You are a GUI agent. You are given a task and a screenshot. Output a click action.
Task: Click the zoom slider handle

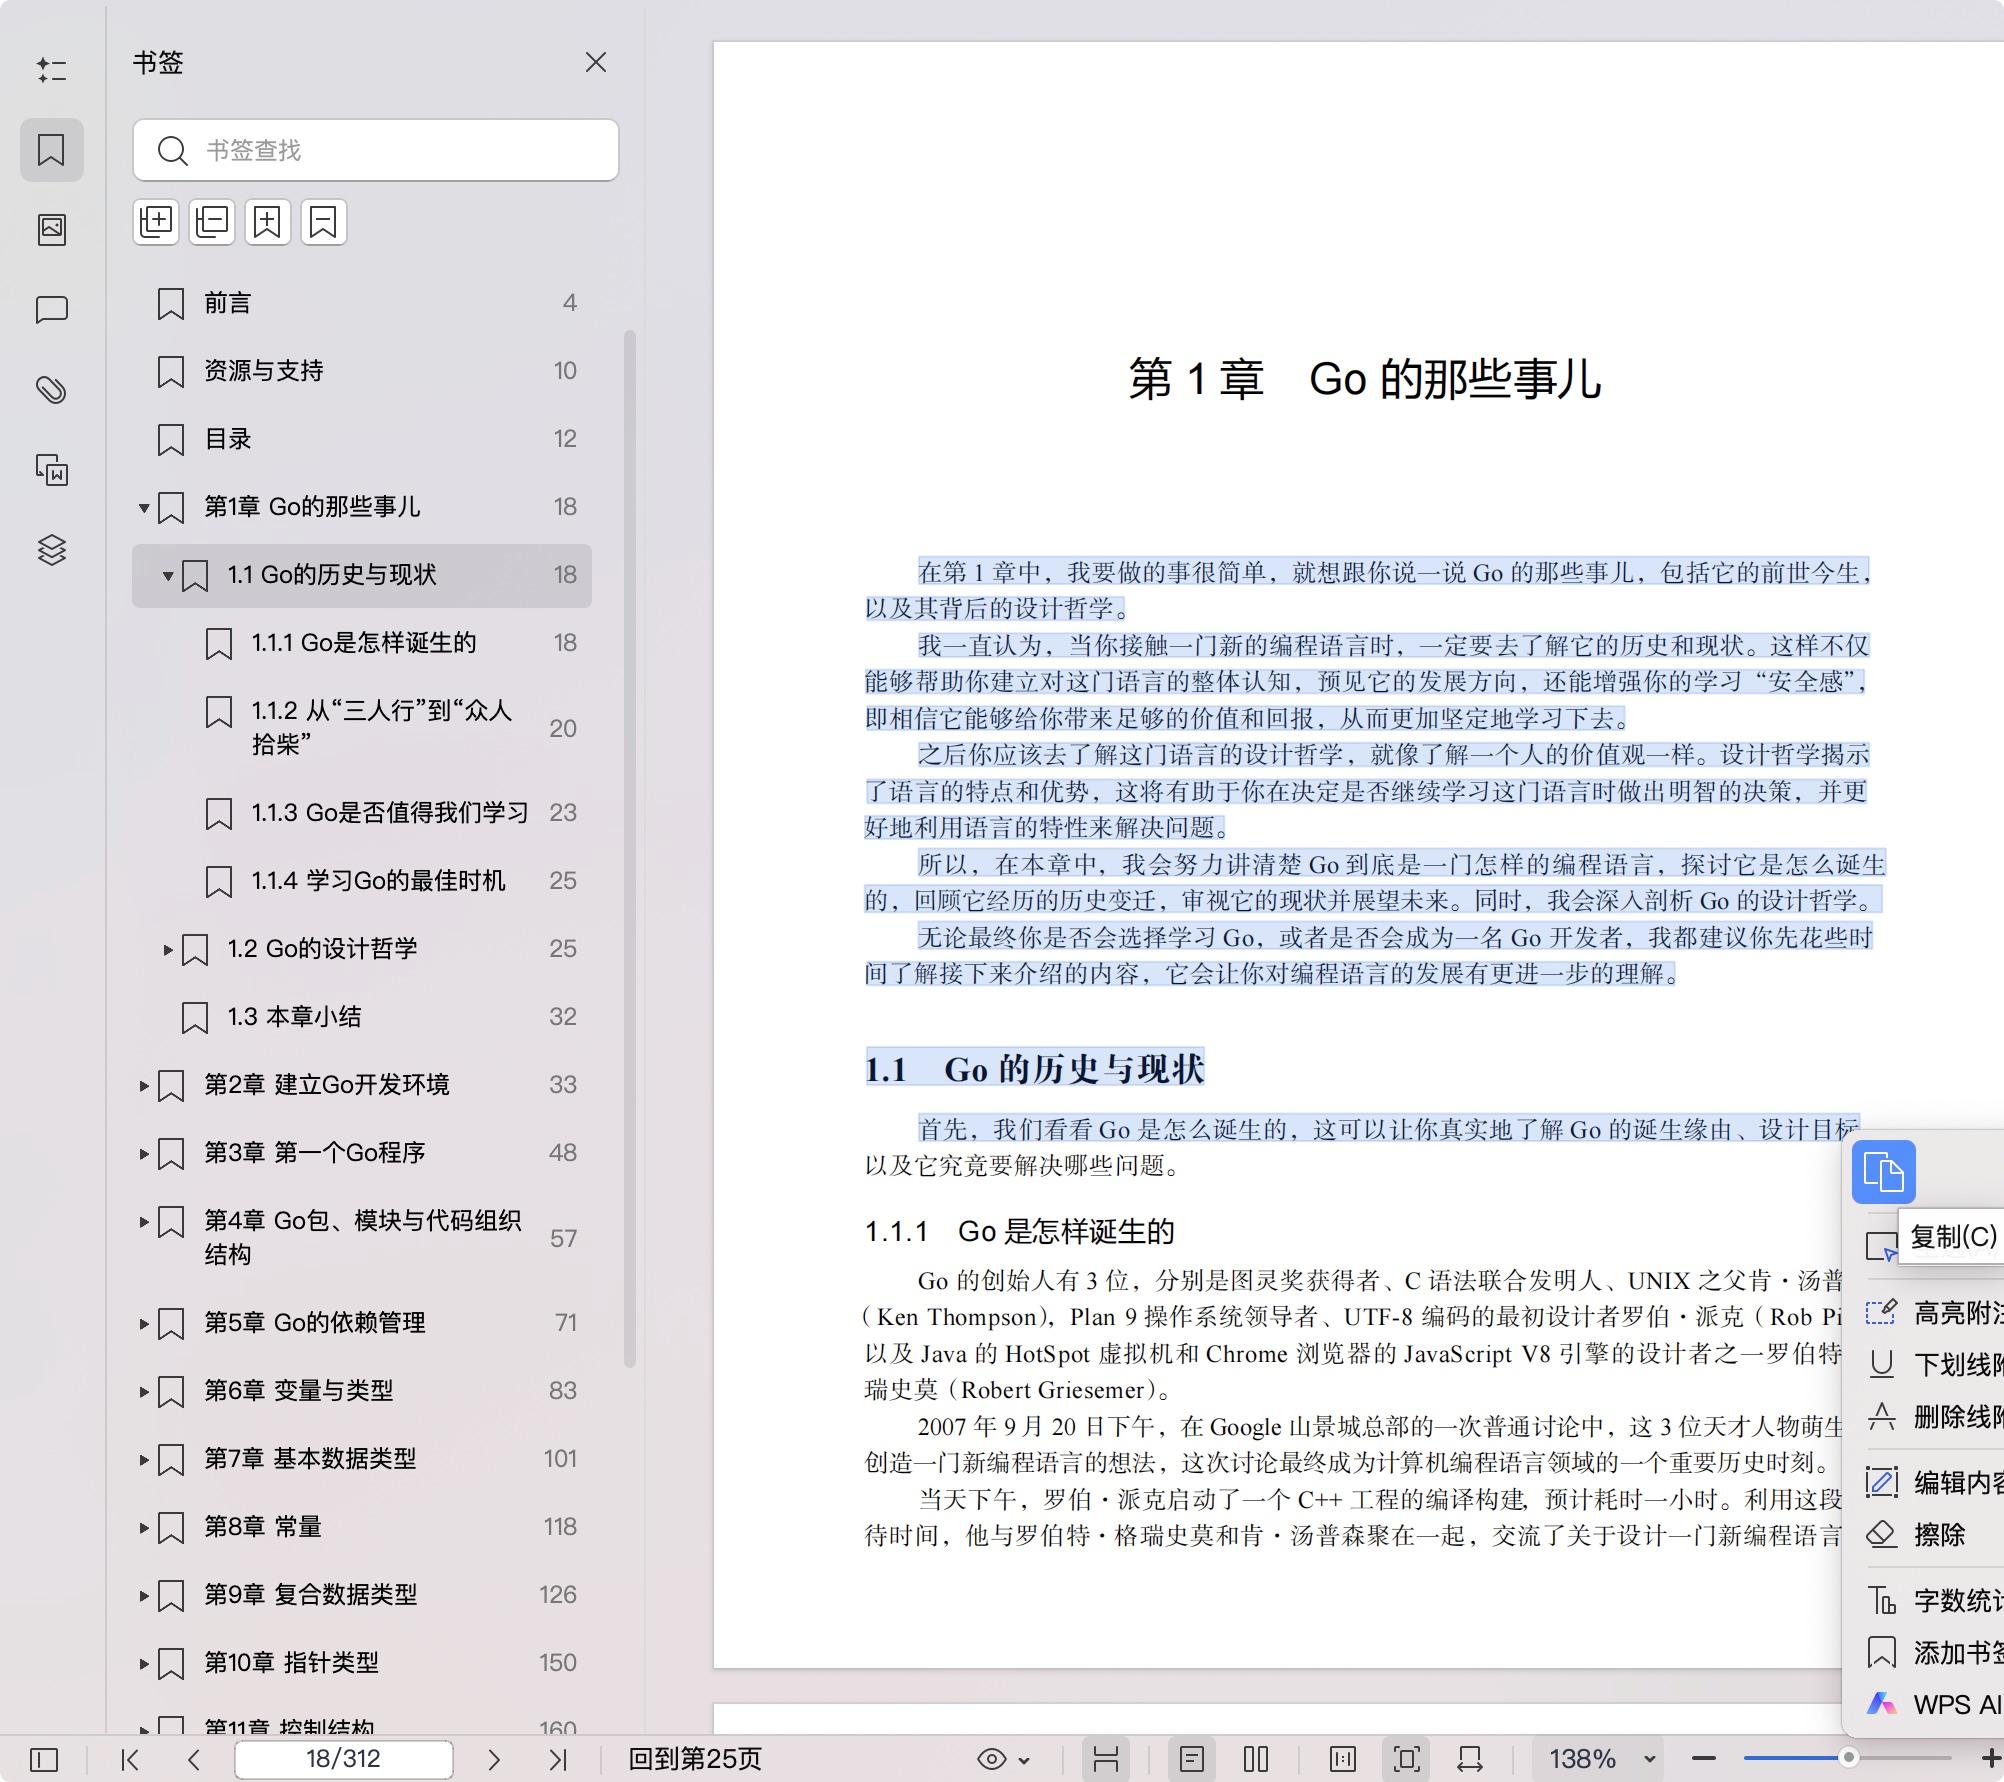click(1848, 1758)
